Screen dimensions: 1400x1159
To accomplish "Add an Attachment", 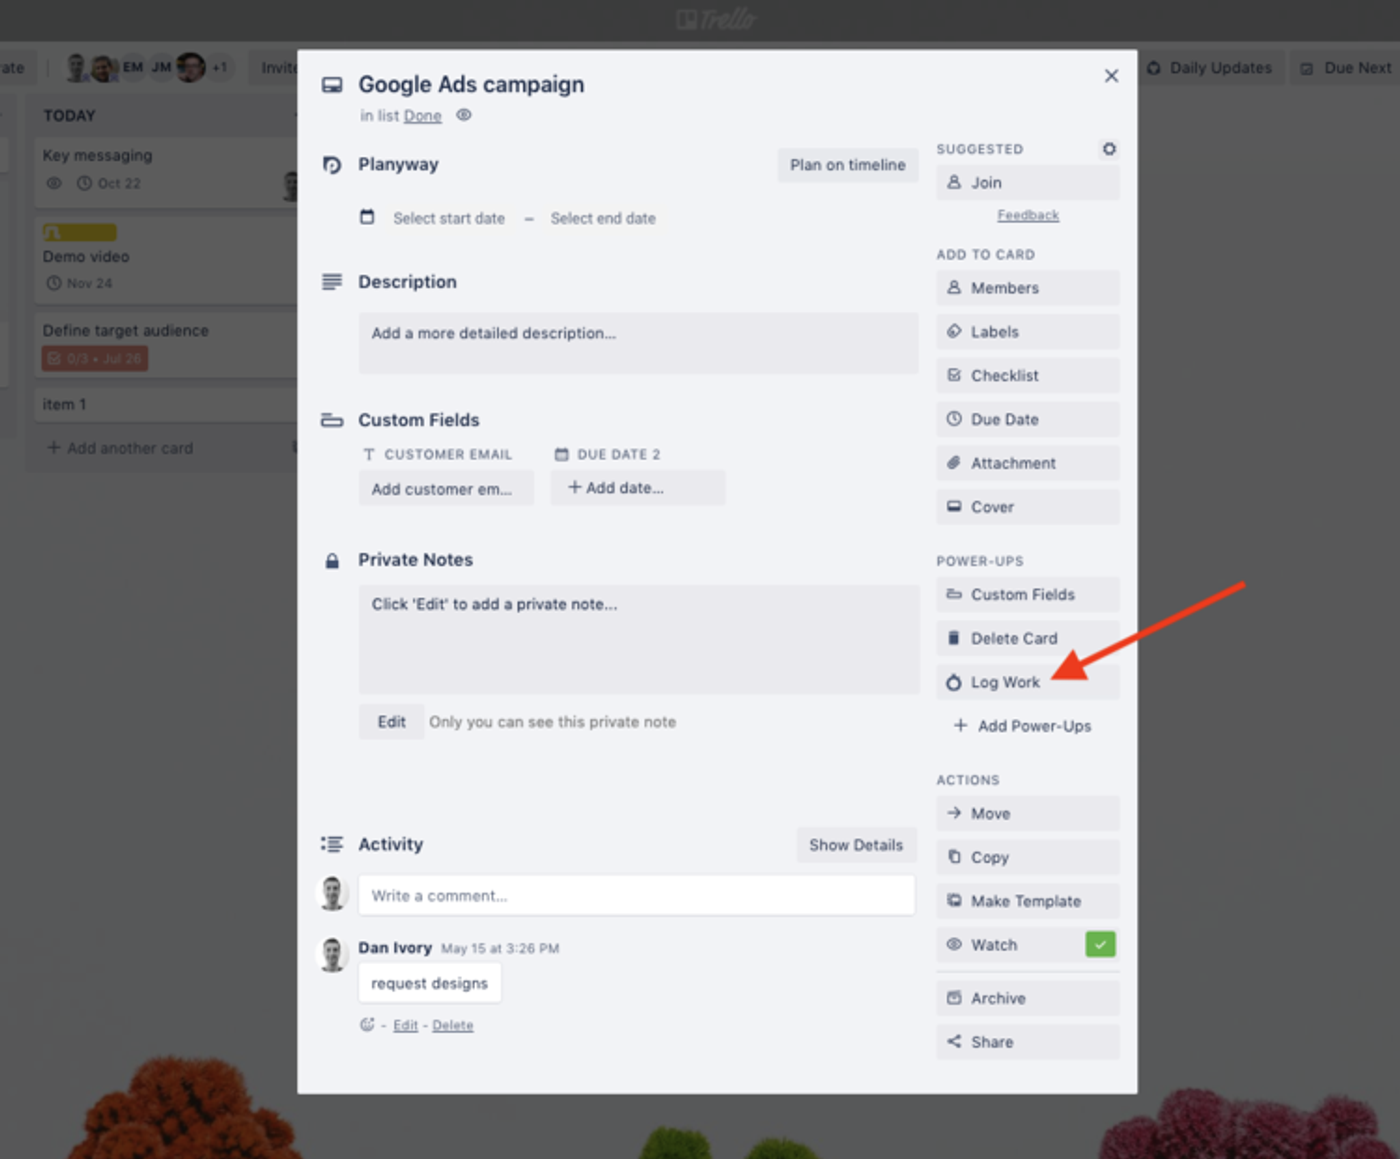I will pyautogui.click(x=1028, y=463).
